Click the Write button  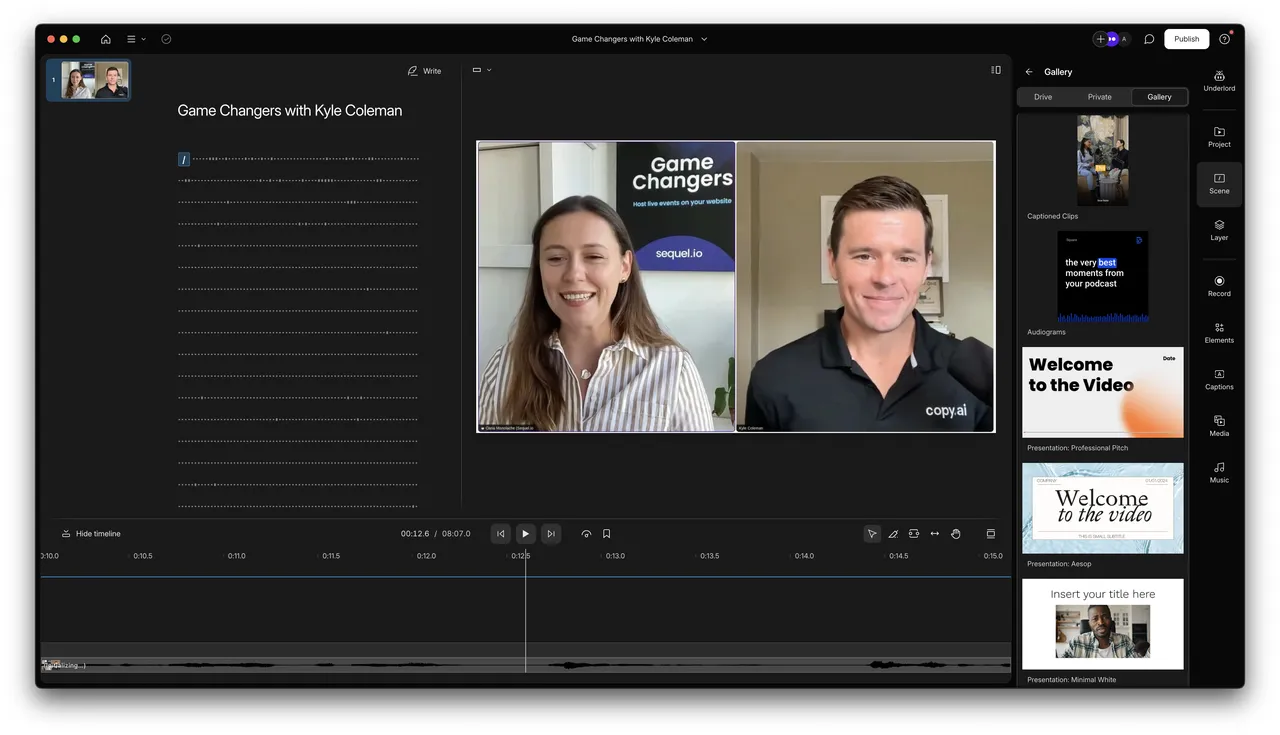(x=424, y=71)
